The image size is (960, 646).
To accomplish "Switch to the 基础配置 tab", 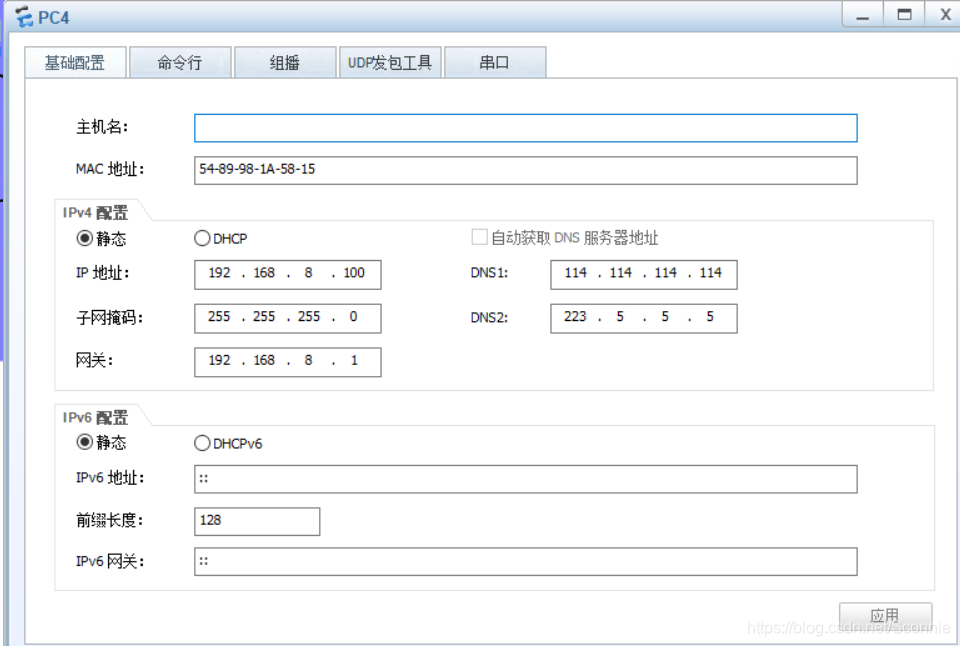I will click(75, 62).
